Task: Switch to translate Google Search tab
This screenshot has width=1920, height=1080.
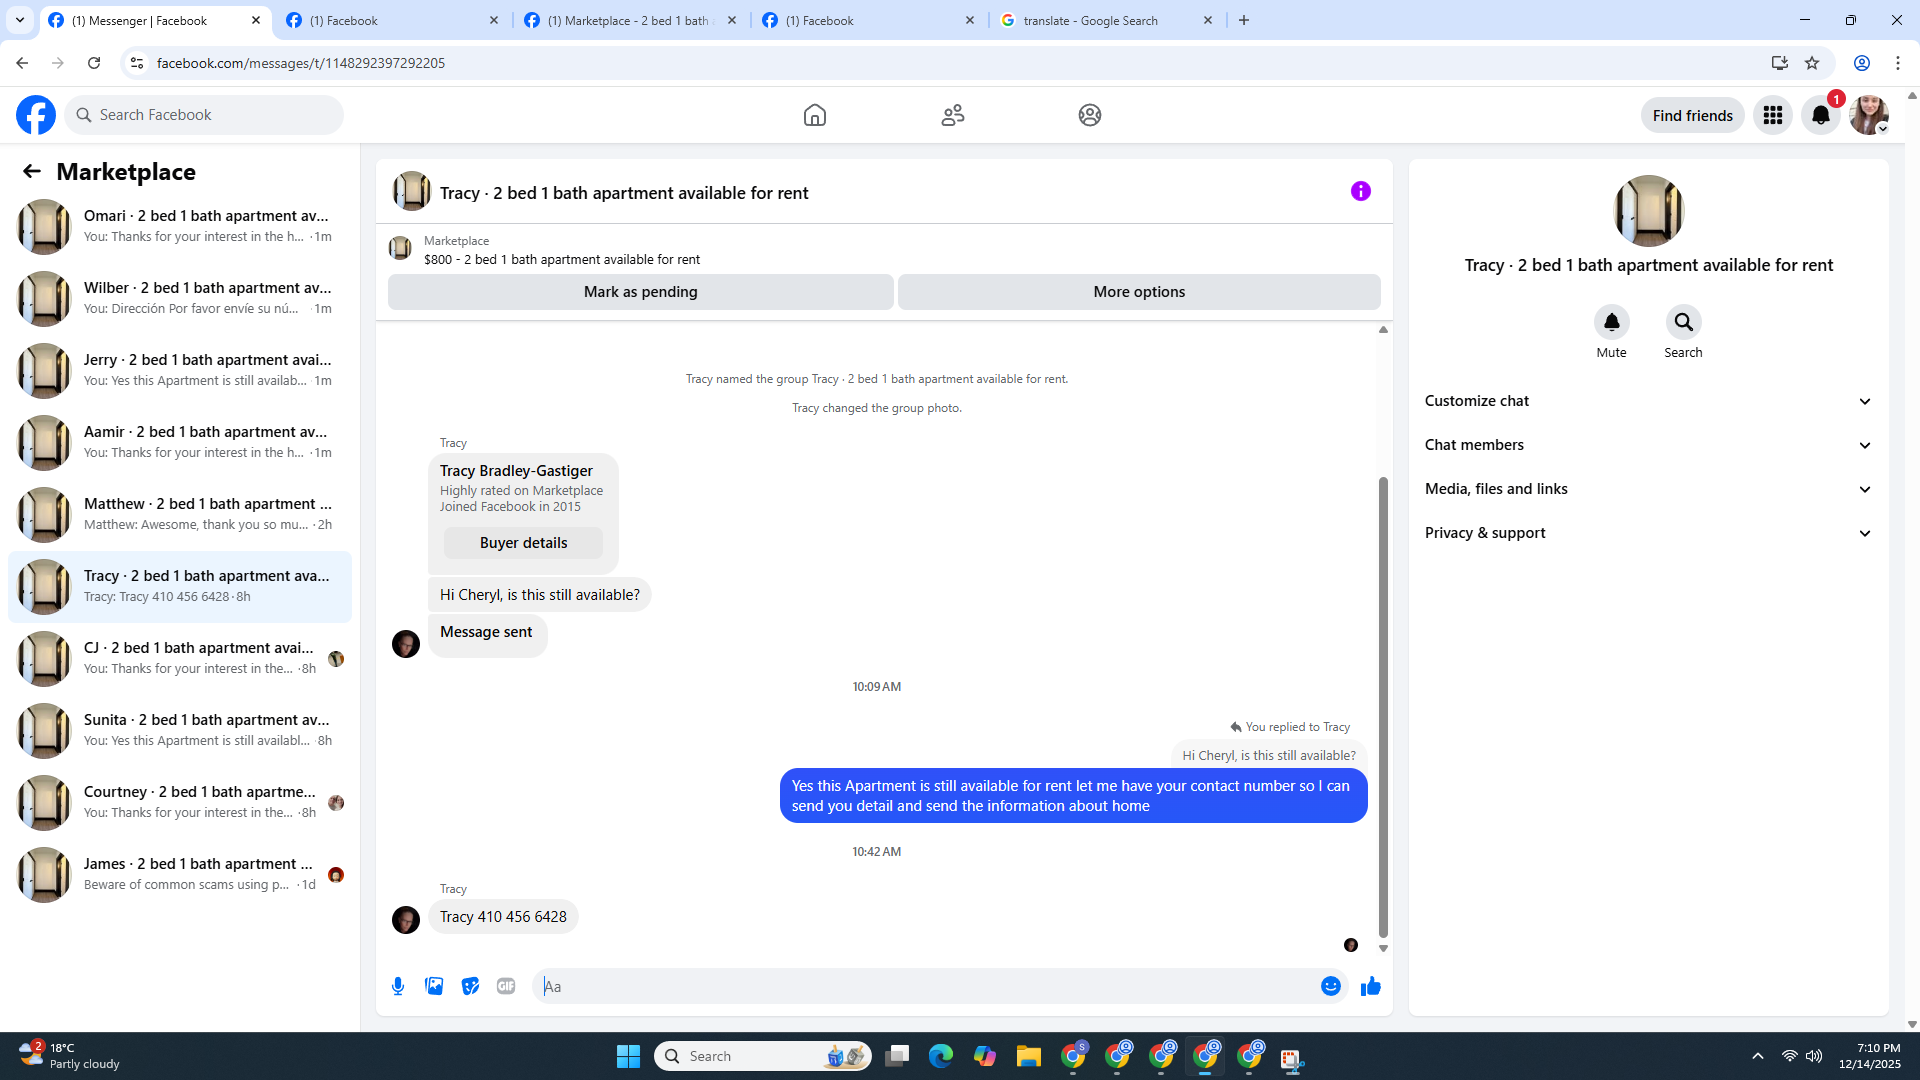Action: pyautogui.click(x=1090, y=20)
